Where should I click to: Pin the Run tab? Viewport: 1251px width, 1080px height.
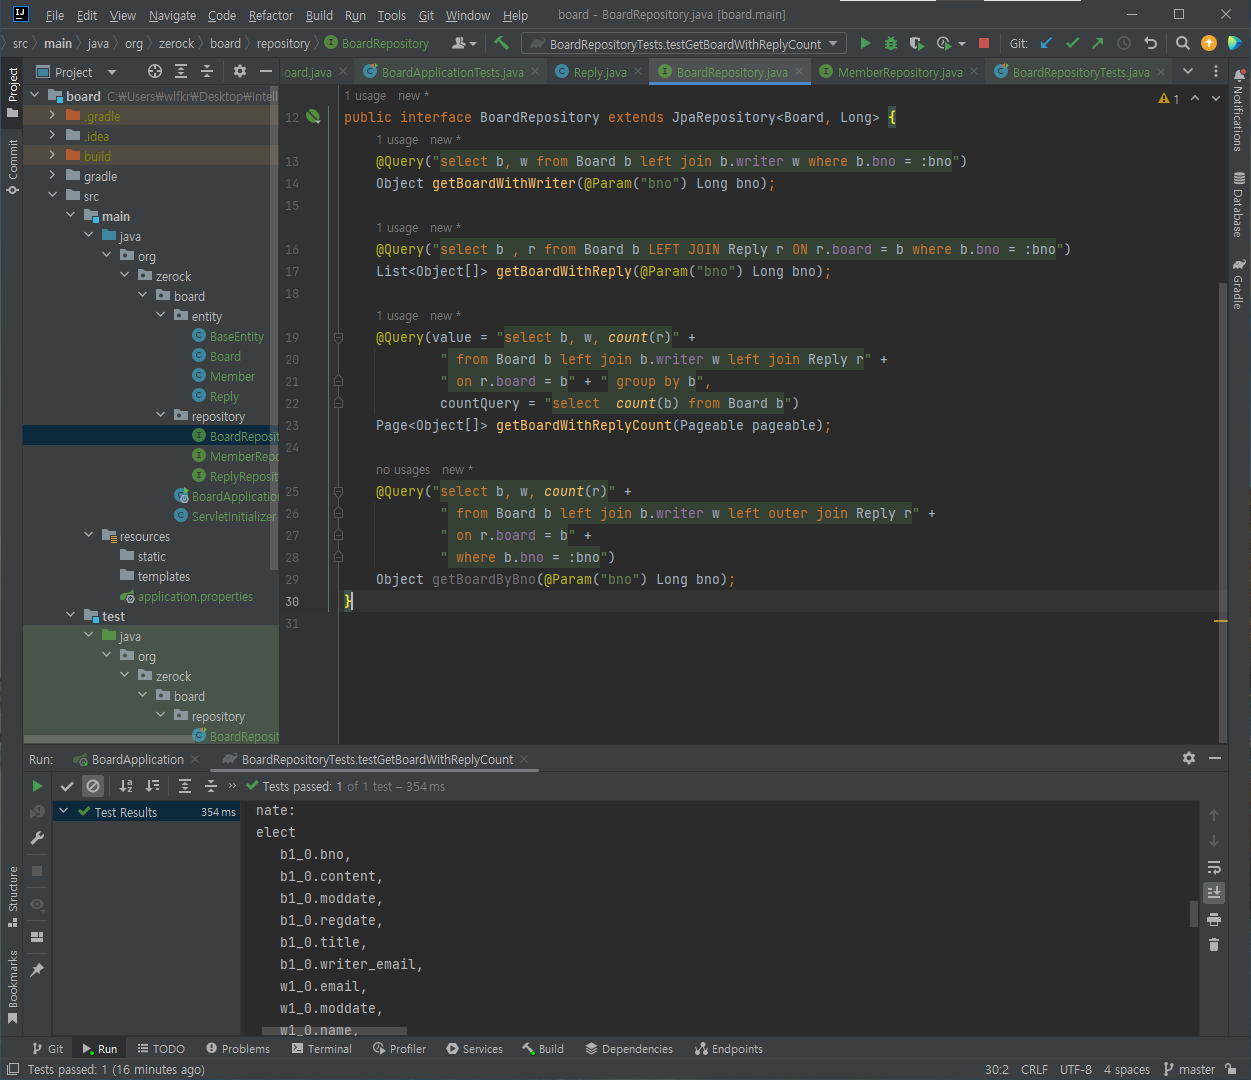37,970
